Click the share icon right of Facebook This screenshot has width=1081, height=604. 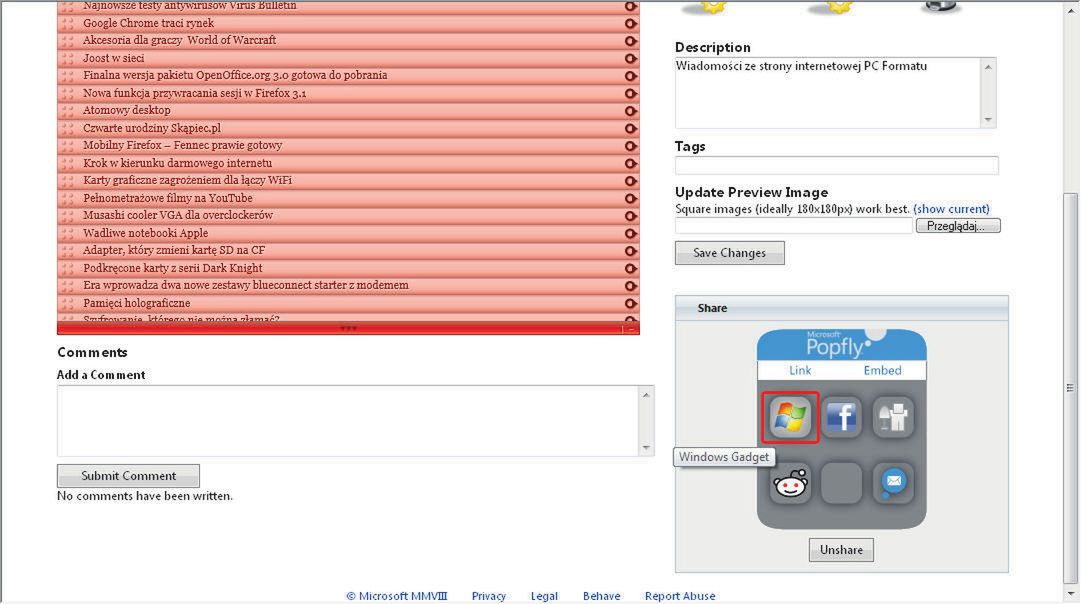(893, 417)
